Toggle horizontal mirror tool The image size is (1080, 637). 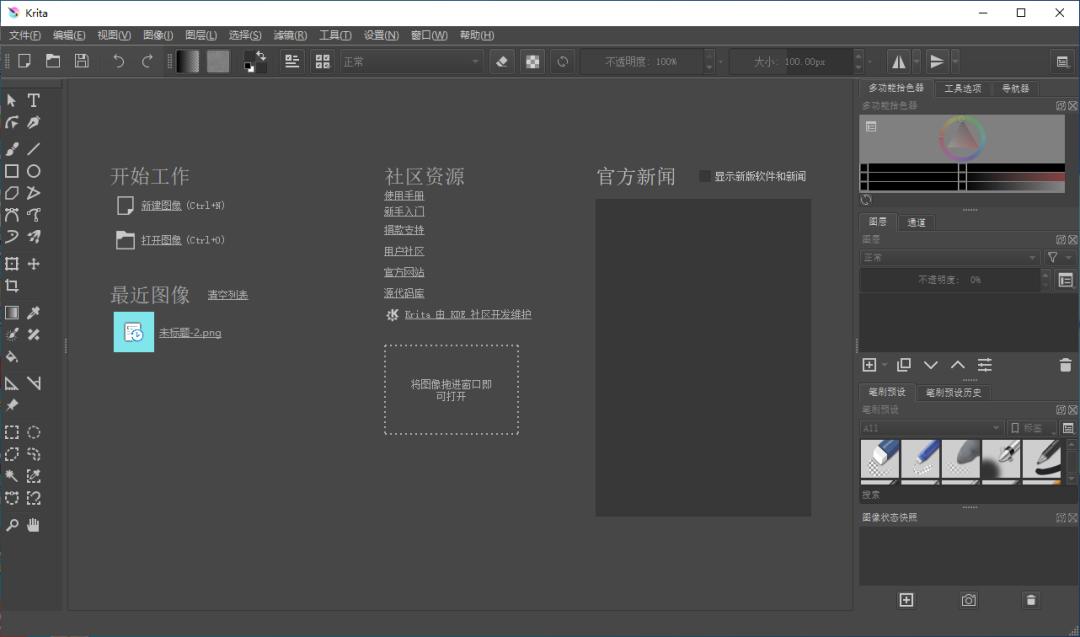click(x=898, y=61)
